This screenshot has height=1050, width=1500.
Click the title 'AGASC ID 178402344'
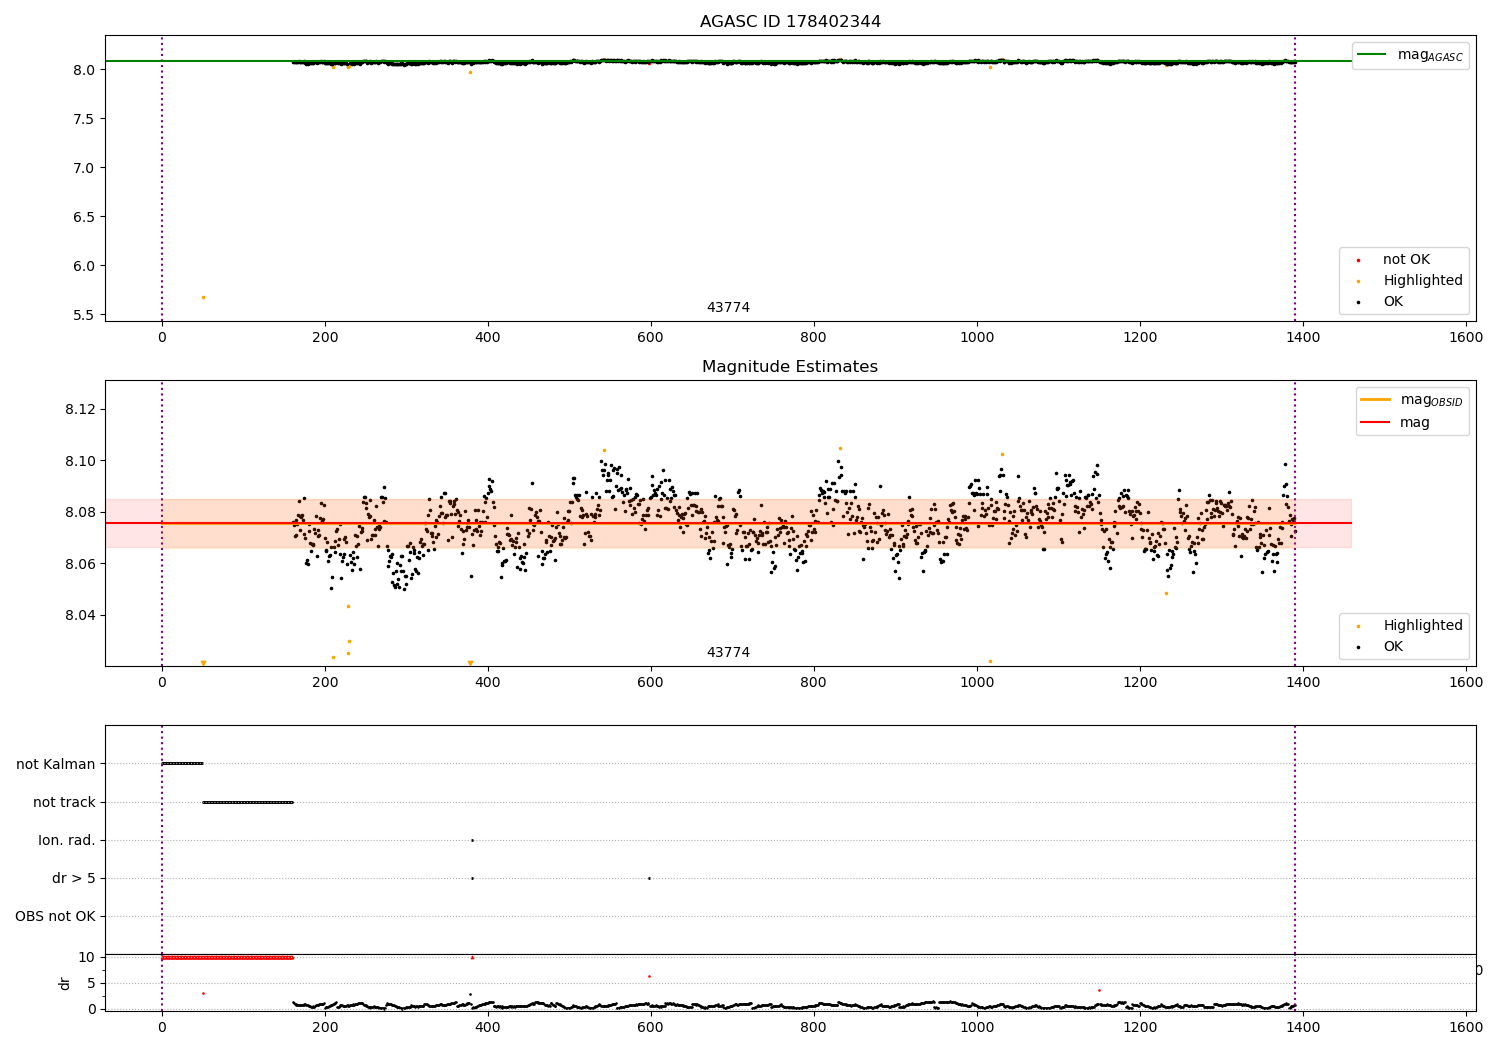pyautogui.click(x=790, y=21)
